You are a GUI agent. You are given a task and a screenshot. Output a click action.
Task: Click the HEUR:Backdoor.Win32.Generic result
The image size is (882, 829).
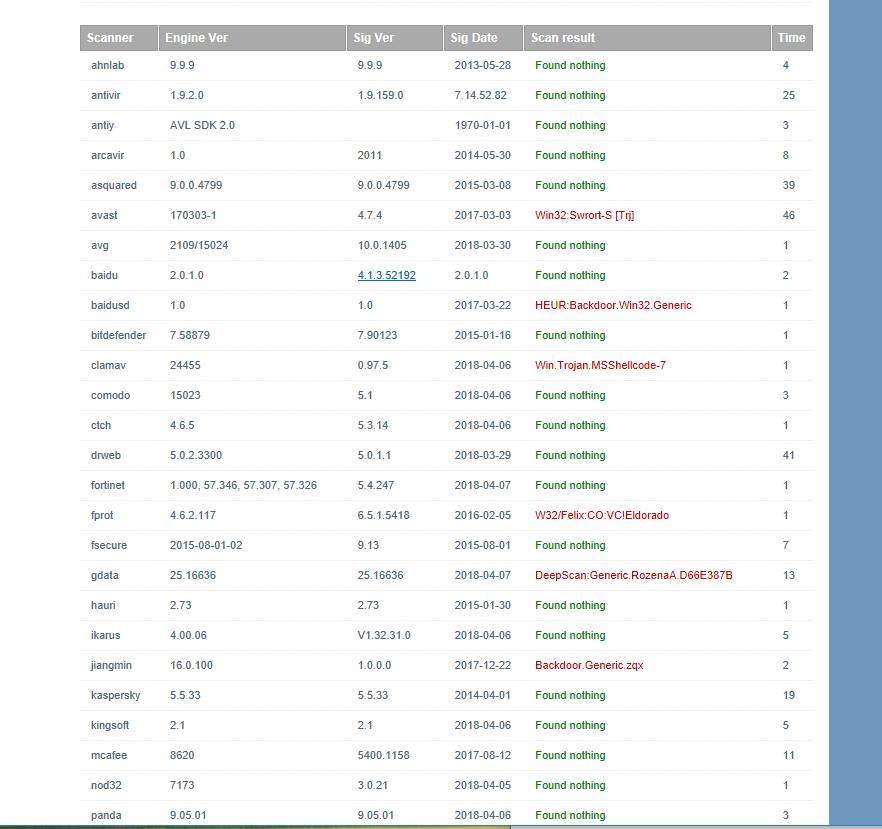coord(613,305)
